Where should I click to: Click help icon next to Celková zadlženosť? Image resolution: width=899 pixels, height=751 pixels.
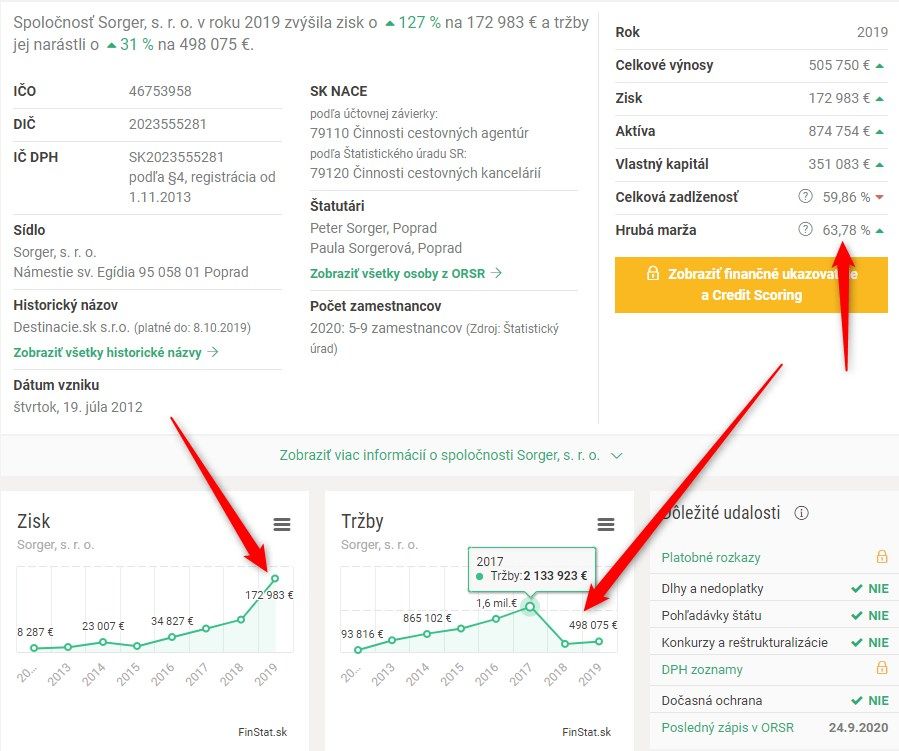pyautogui.click(x=805, y=197)
